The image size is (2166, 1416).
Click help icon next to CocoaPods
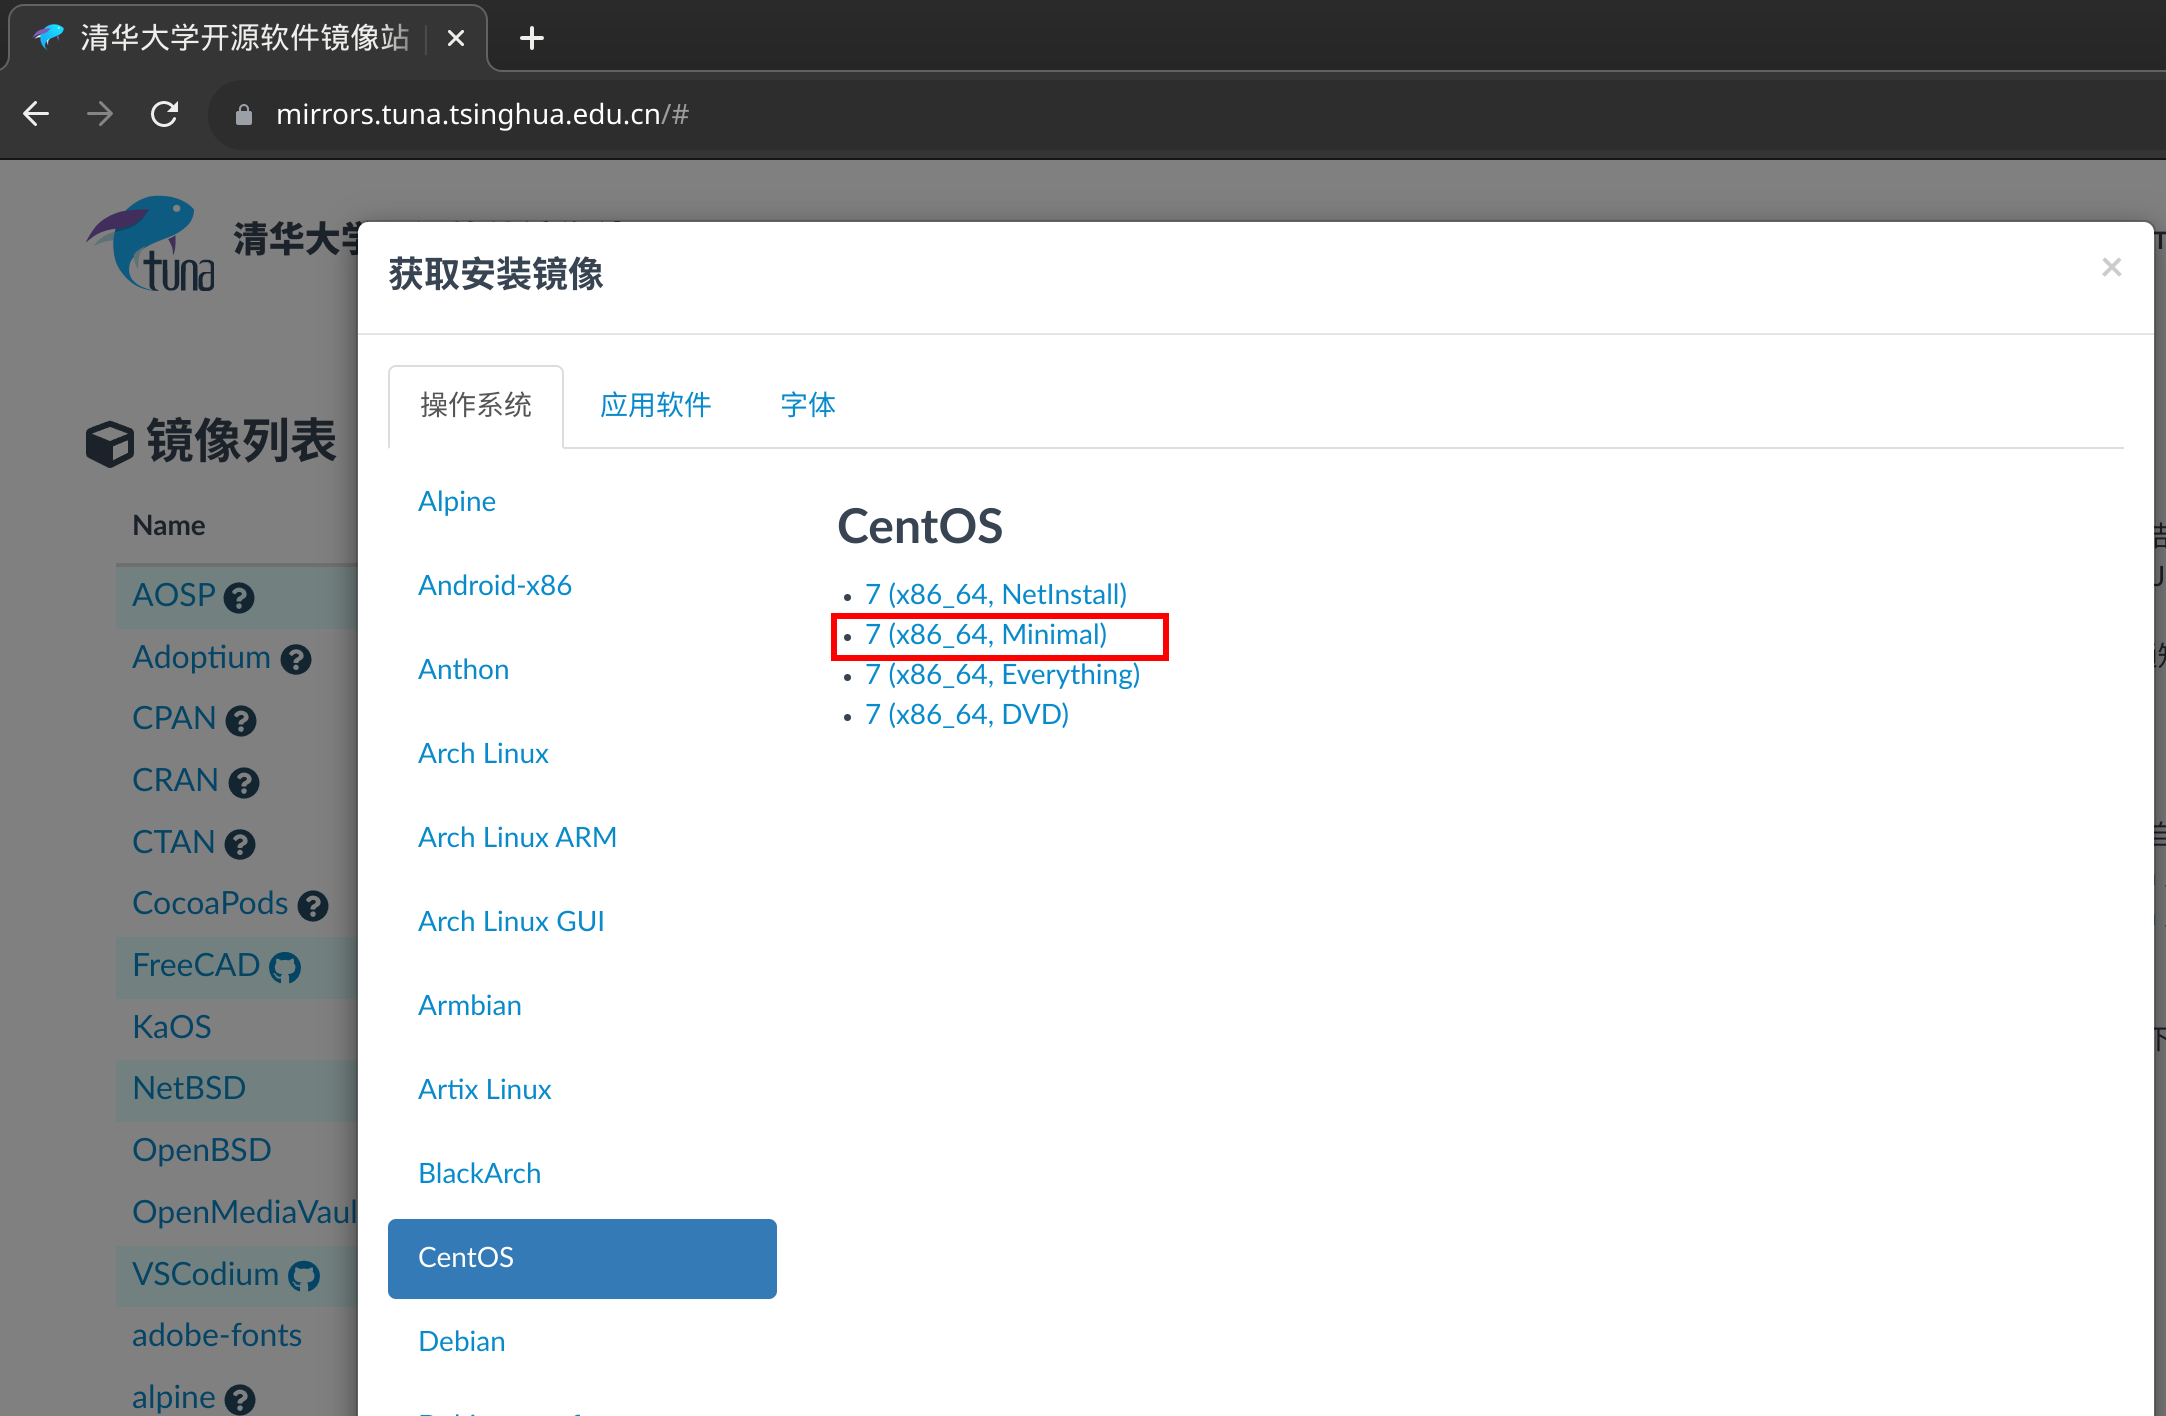(313, 906)
